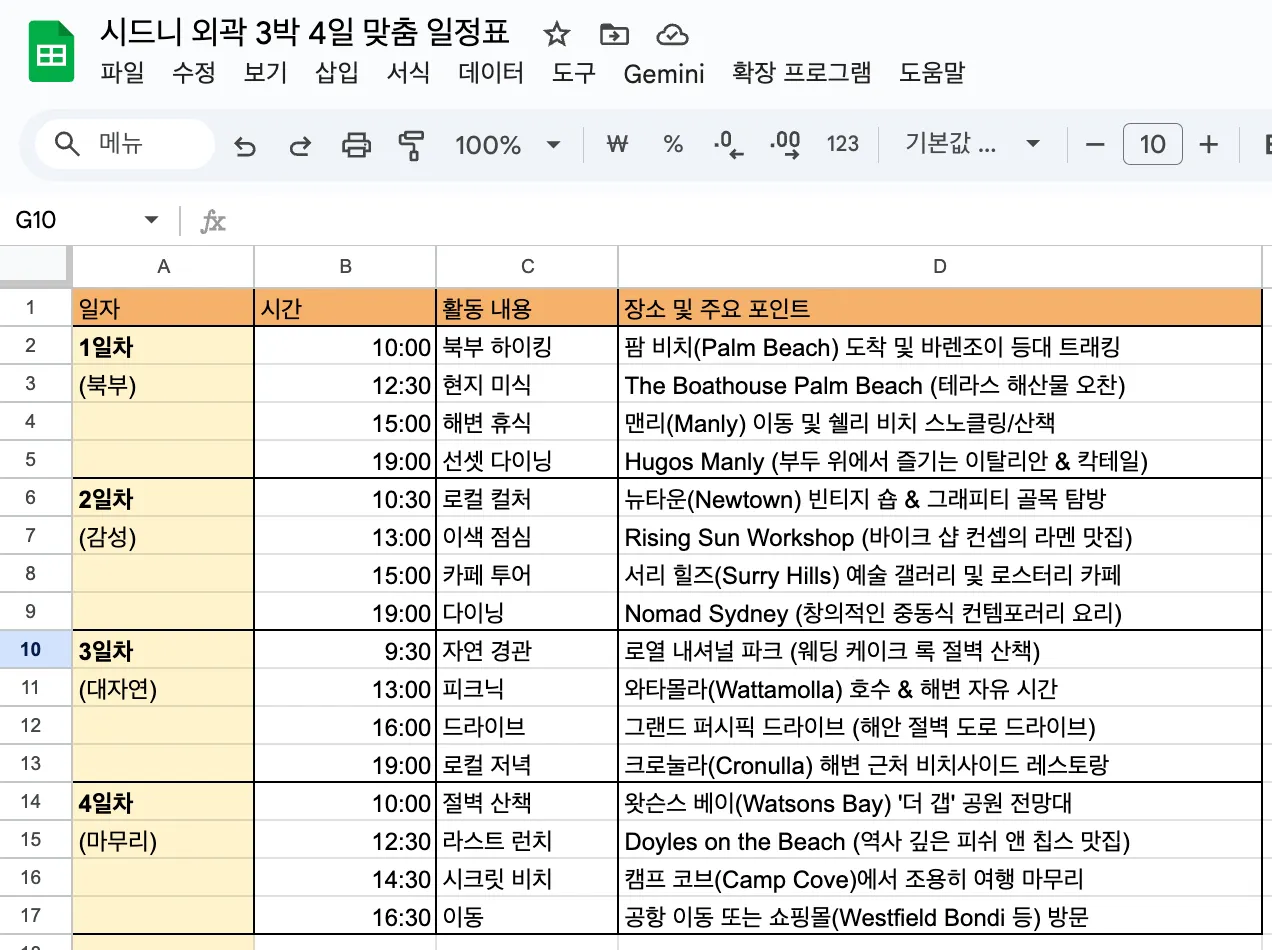Format the cell as percent
Image resolution: width=1272 pixels, height=950 pixels.
[673, 145]
